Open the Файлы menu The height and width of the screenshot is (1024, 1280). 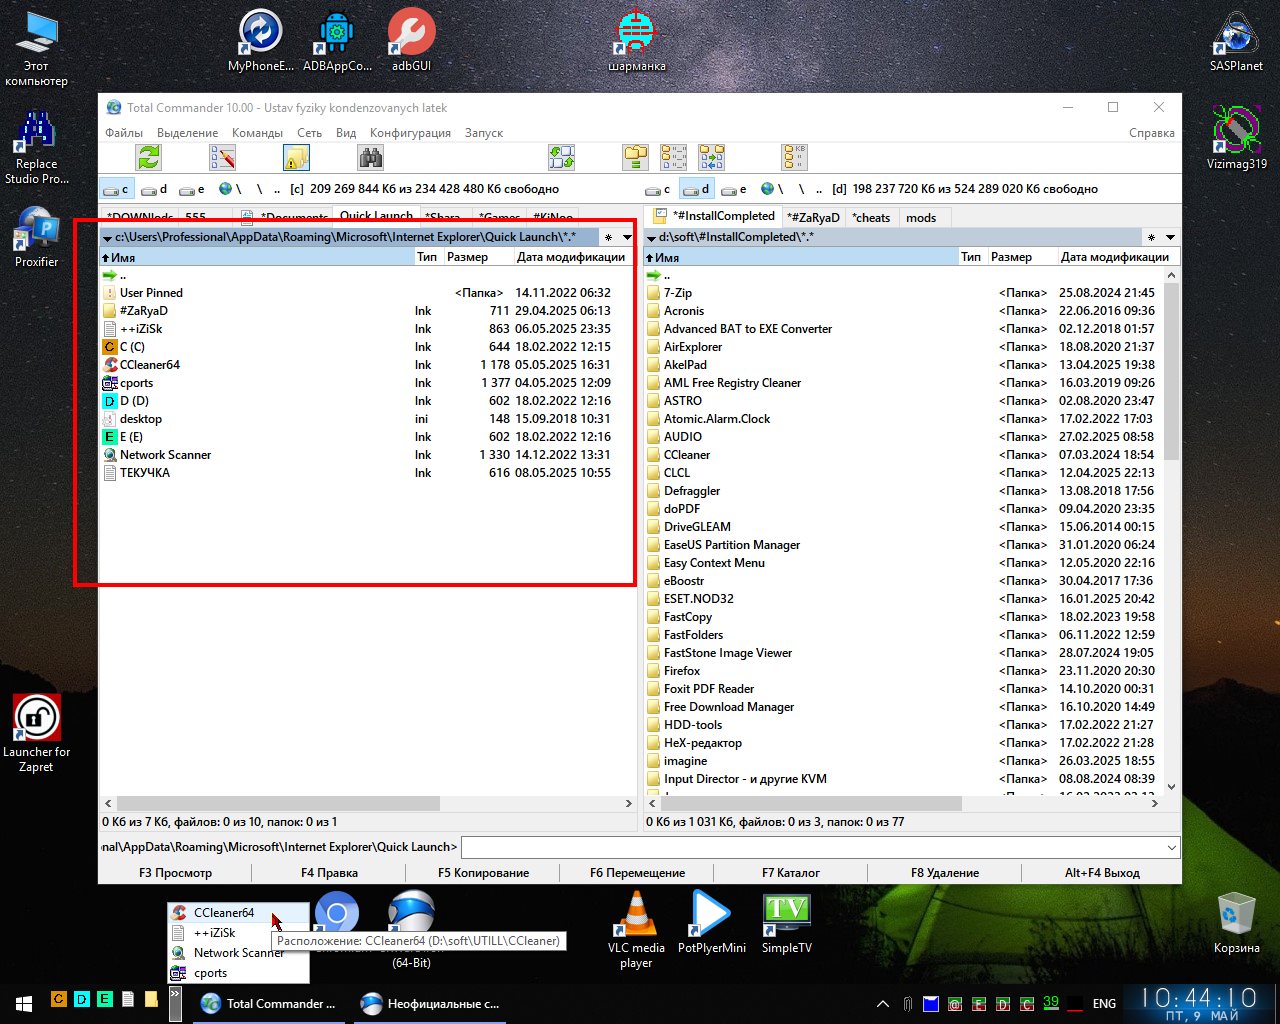click(124, 133)
